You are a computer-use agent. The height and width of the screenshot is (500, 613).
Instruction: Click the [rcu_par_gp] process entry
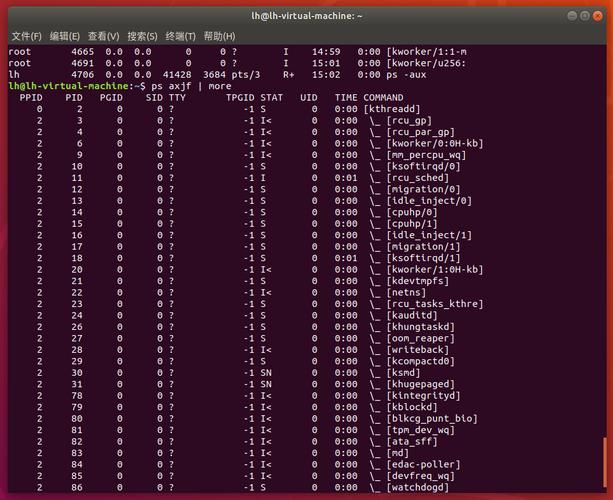[x=420, y=132]
